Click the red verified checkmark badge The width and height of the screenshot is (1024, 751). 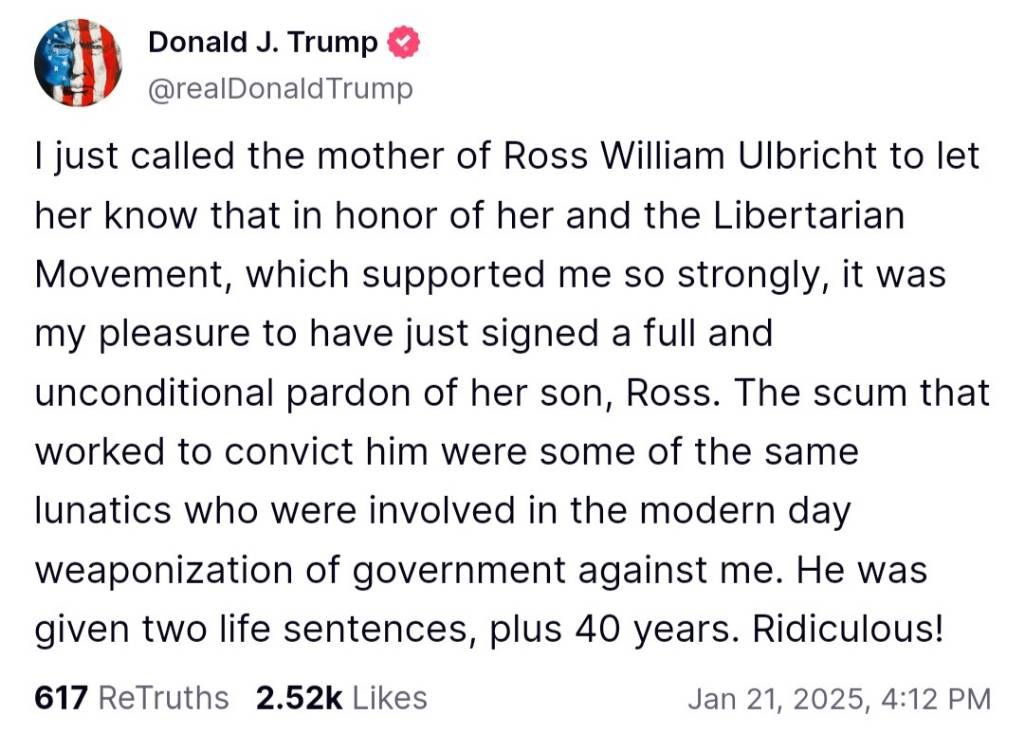(x=404, y=42)
